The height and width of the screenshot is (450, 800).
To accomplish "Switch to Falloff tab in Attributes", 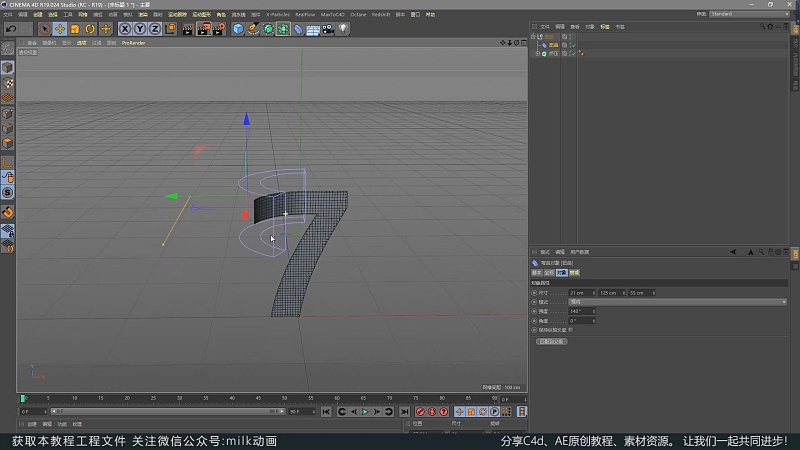I will [x=574, y=273].
